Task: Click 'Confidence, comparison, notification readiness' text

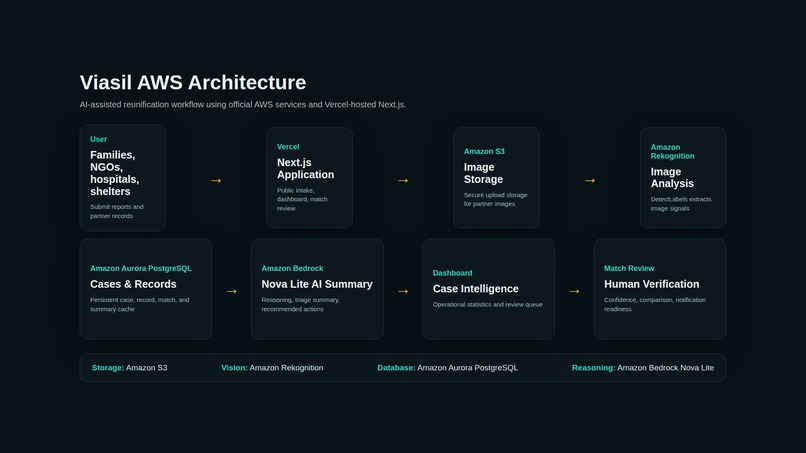Action: click(655, 304)
